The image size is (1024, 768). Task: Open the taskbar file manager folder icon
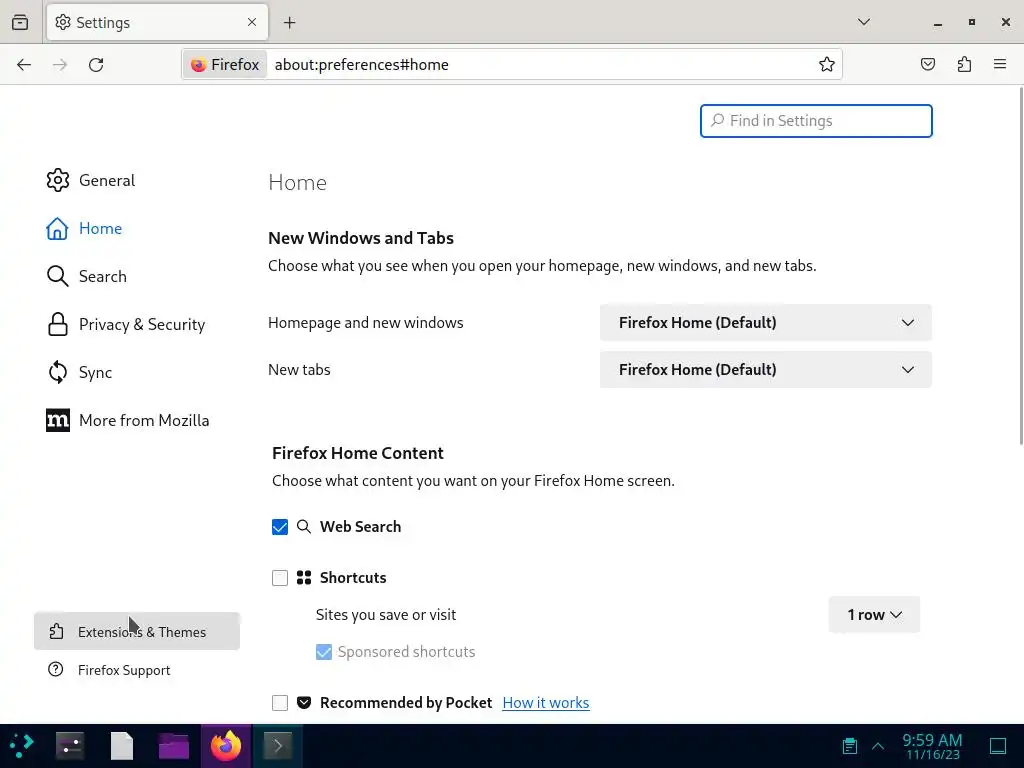(x=174, y=746)
